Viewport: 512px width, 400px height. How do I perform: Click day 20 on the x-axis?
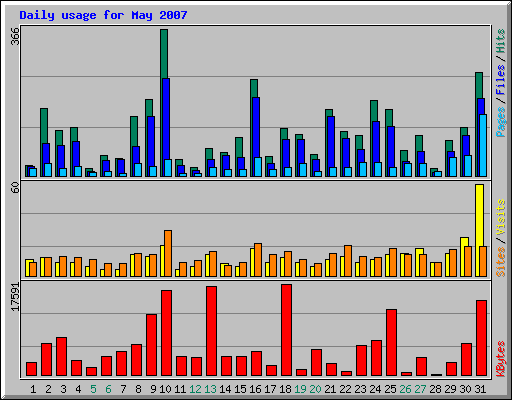pyautogui.click(x=315, y=389)
